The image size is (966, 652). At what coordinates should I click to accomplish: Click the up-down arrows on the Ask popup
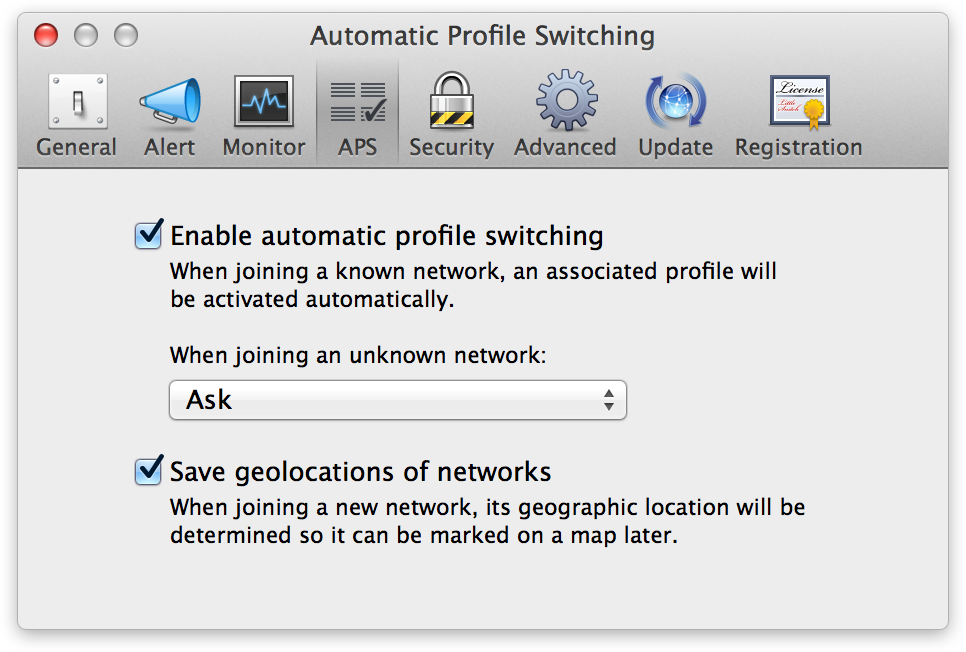point(608,400)
